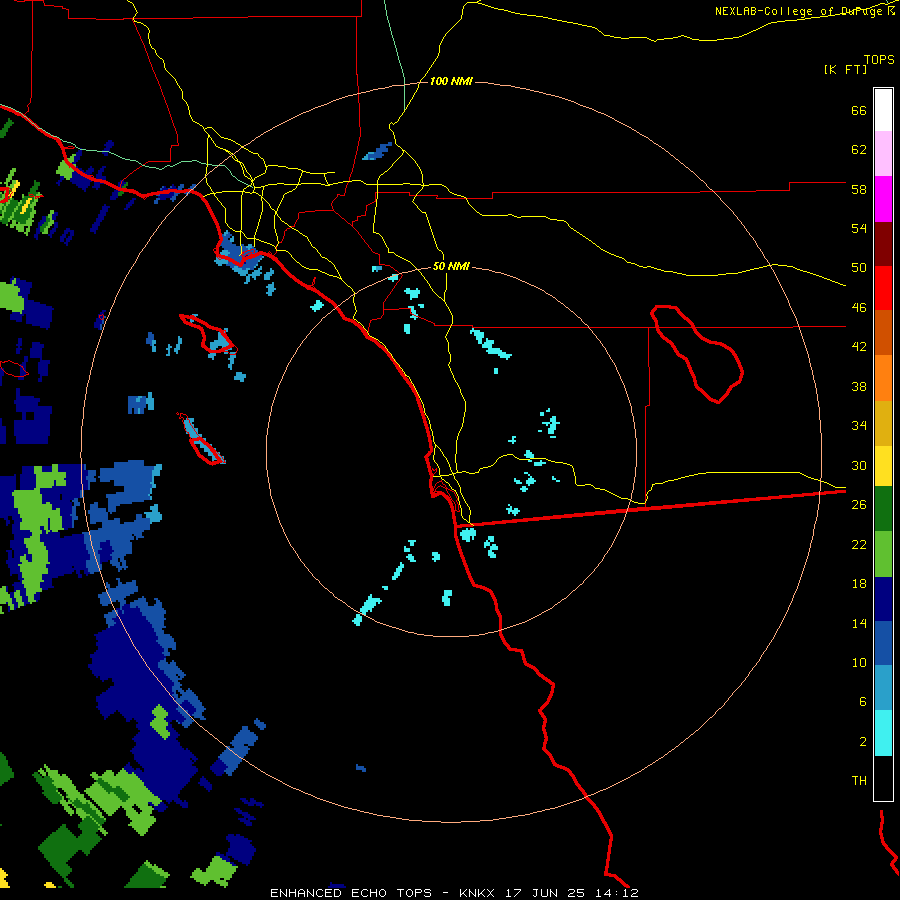Click the '58' legend value

tap(859, 189)
